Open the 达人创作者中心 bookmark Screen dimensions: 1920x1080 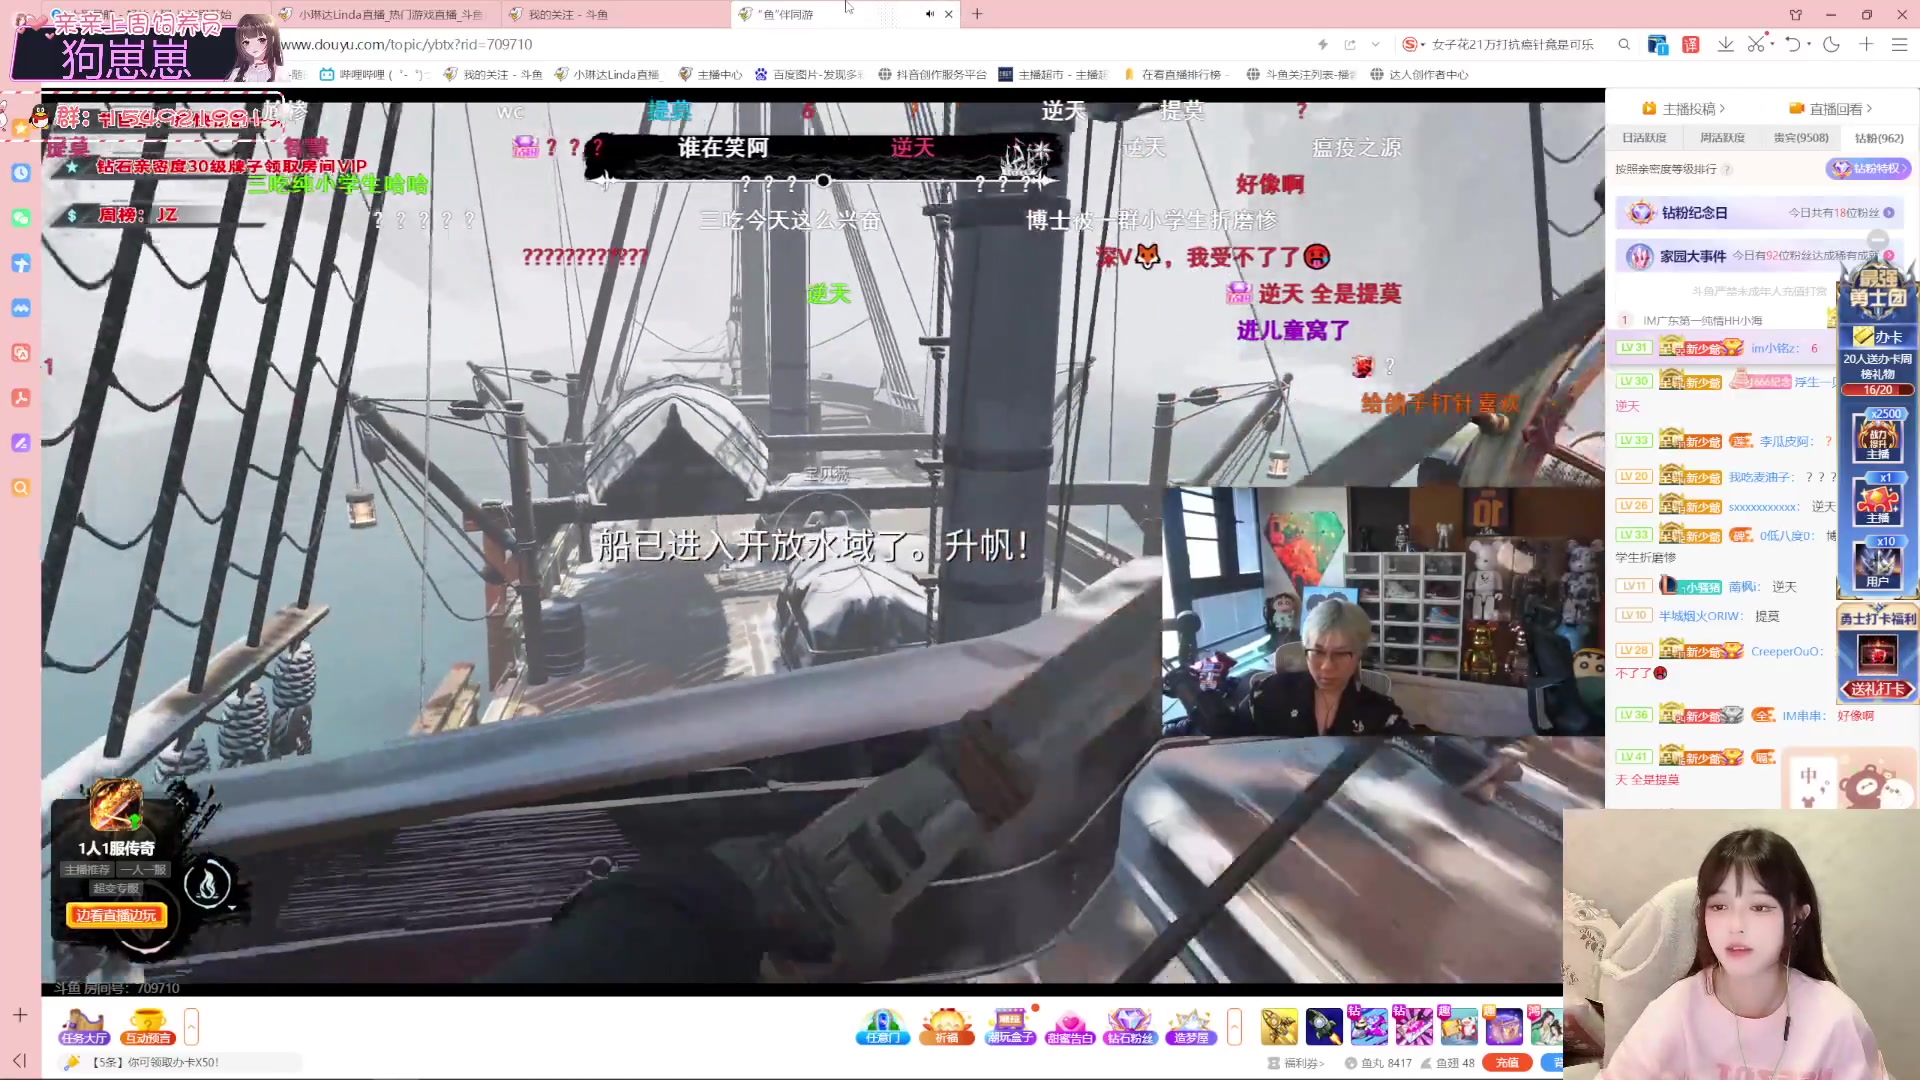1419,74
